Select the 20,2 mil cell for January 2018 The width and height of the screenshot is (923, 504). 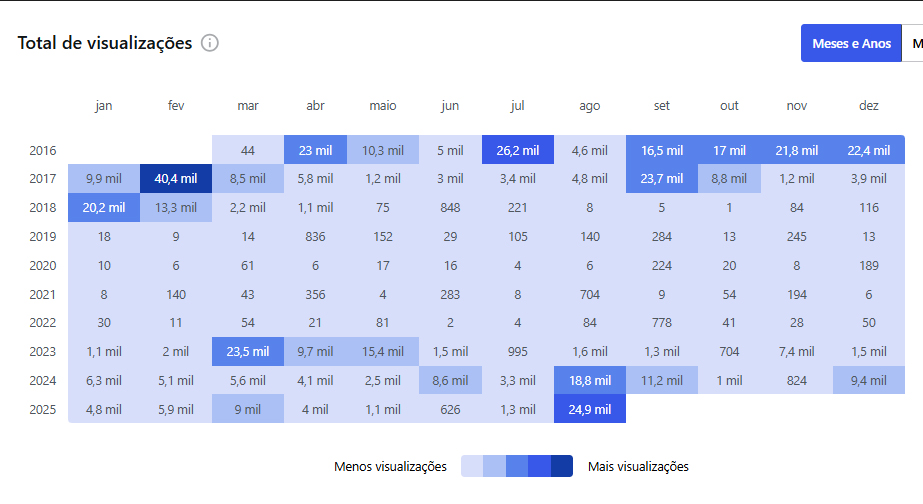[104, 208]
